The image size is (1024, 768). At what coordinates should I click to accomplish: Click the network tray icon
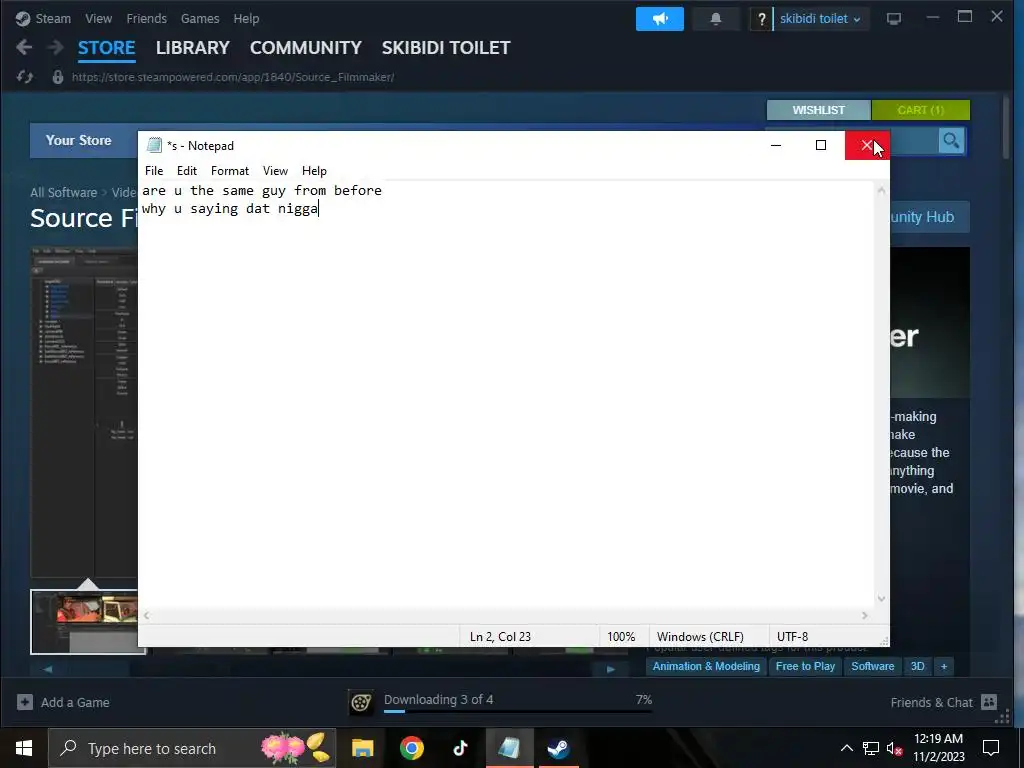[x=871, y=748]
